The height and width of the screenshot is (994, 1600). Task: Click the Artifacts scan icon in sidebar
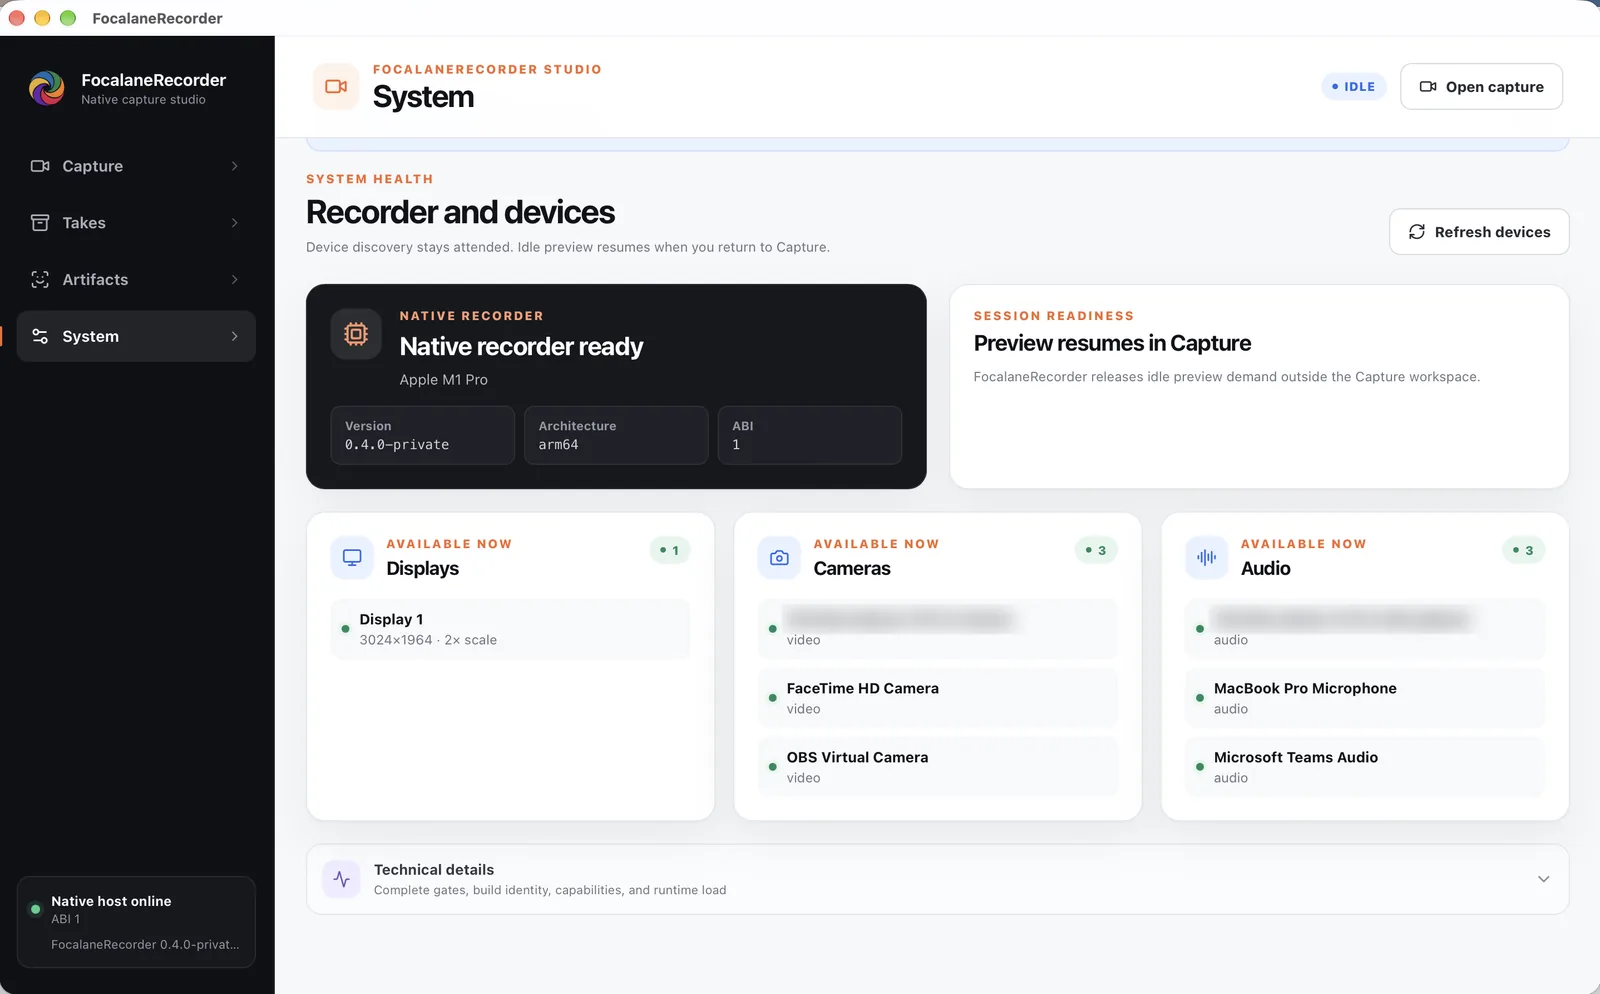(x=40, y=280)
